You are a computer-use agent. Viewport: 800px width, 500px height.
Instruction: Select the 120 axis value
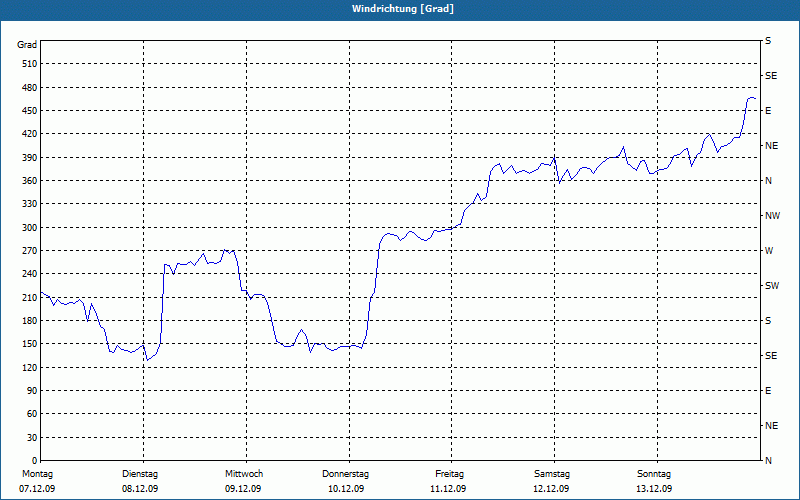[30, 368]
